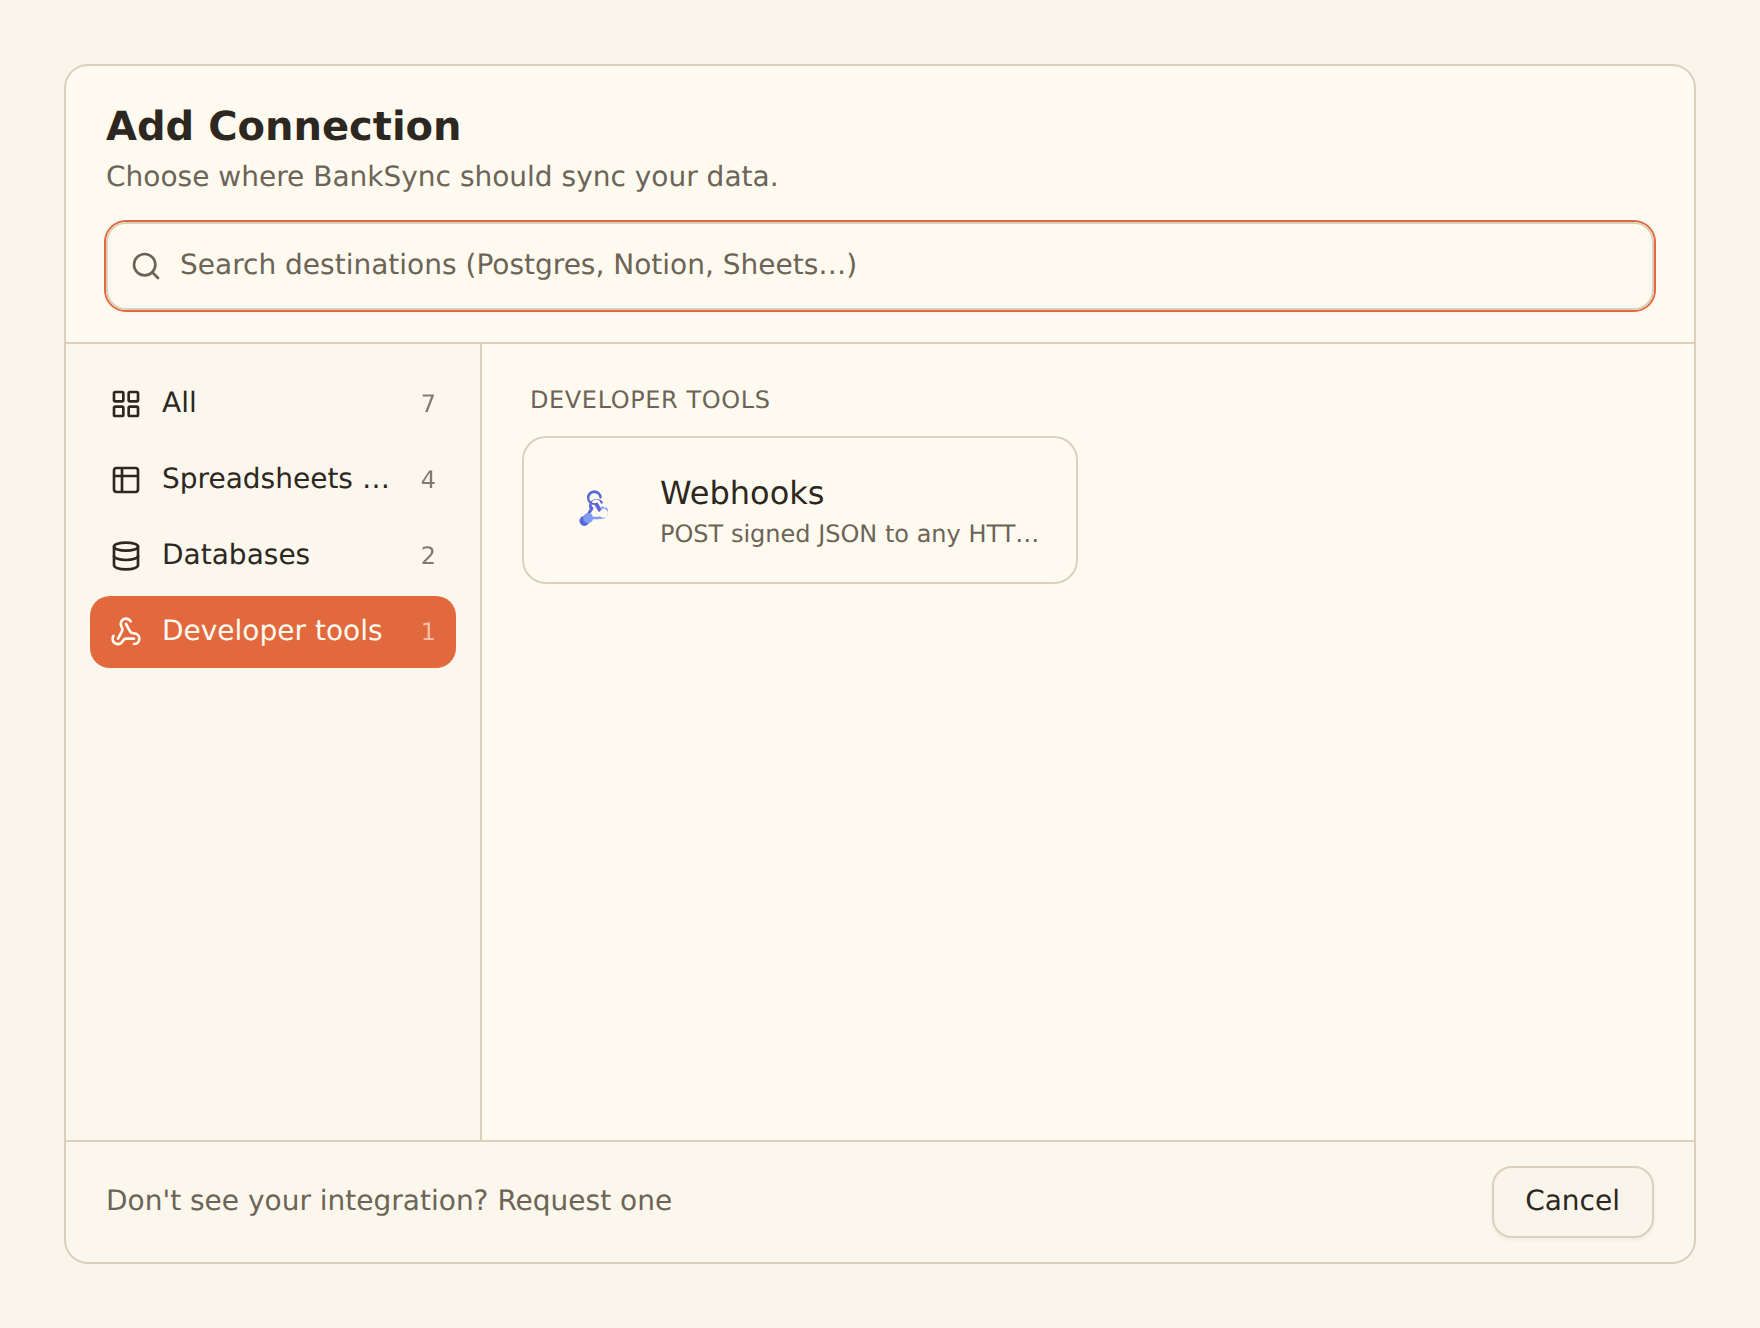Image resolution: width=1760 pixels, height=1328 pixels.
Task: Focus the Search destinations field
Action: pyautogui.click(x=880, y=266)
